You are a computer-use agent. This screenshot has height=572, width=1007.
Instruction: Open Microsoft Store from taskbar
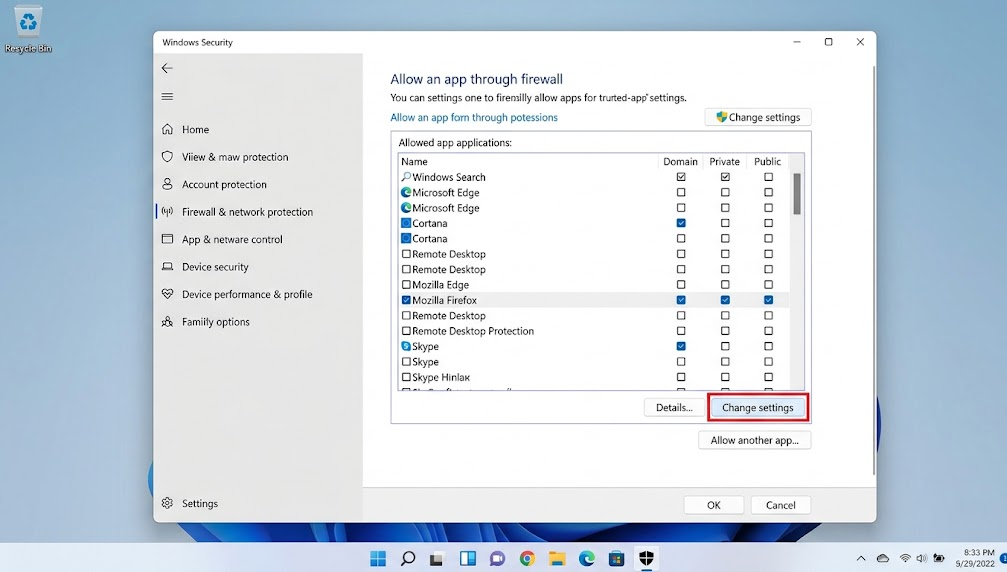click(617, 559)
